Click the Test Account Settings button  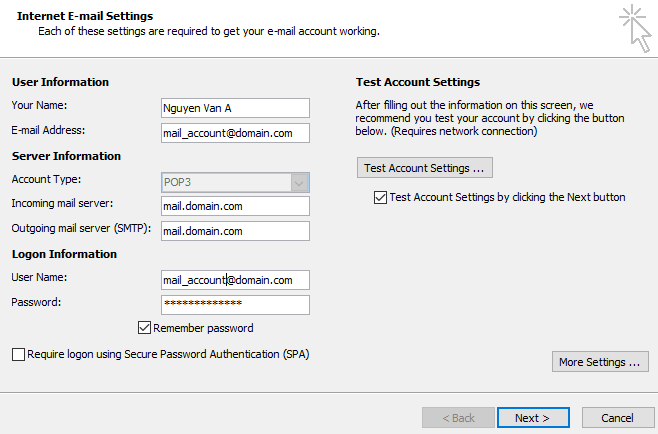click(x=425, y=168)
